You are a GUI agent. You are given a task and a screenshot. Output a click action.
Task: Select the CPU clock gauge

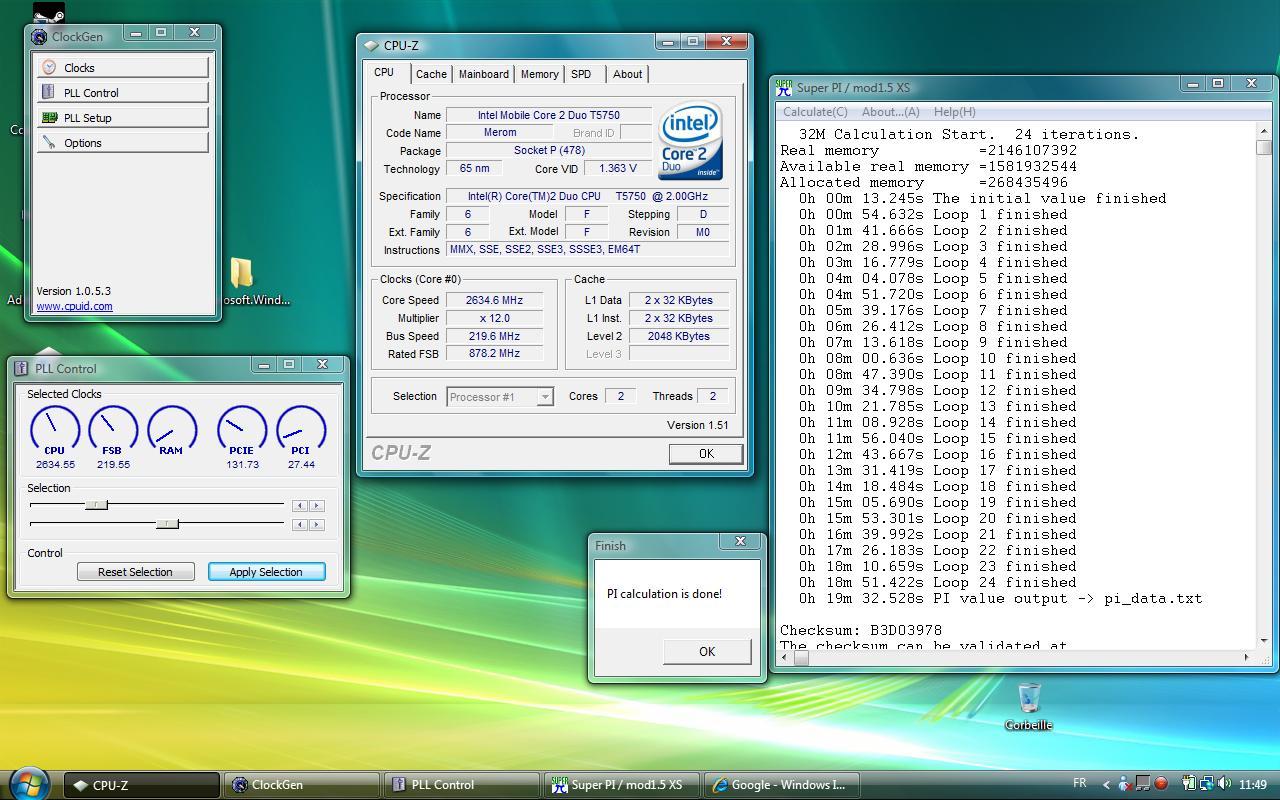click(55, 437)
